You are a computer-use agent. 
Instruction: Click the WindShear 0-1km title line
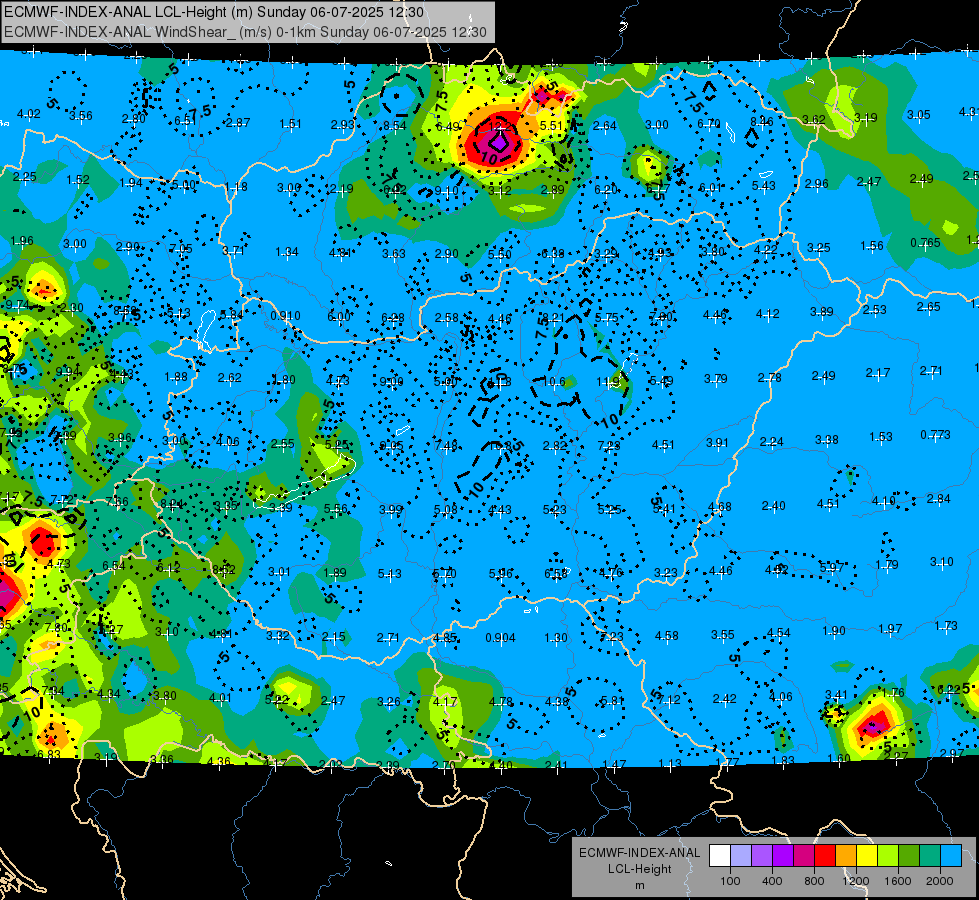click(245, 32)
